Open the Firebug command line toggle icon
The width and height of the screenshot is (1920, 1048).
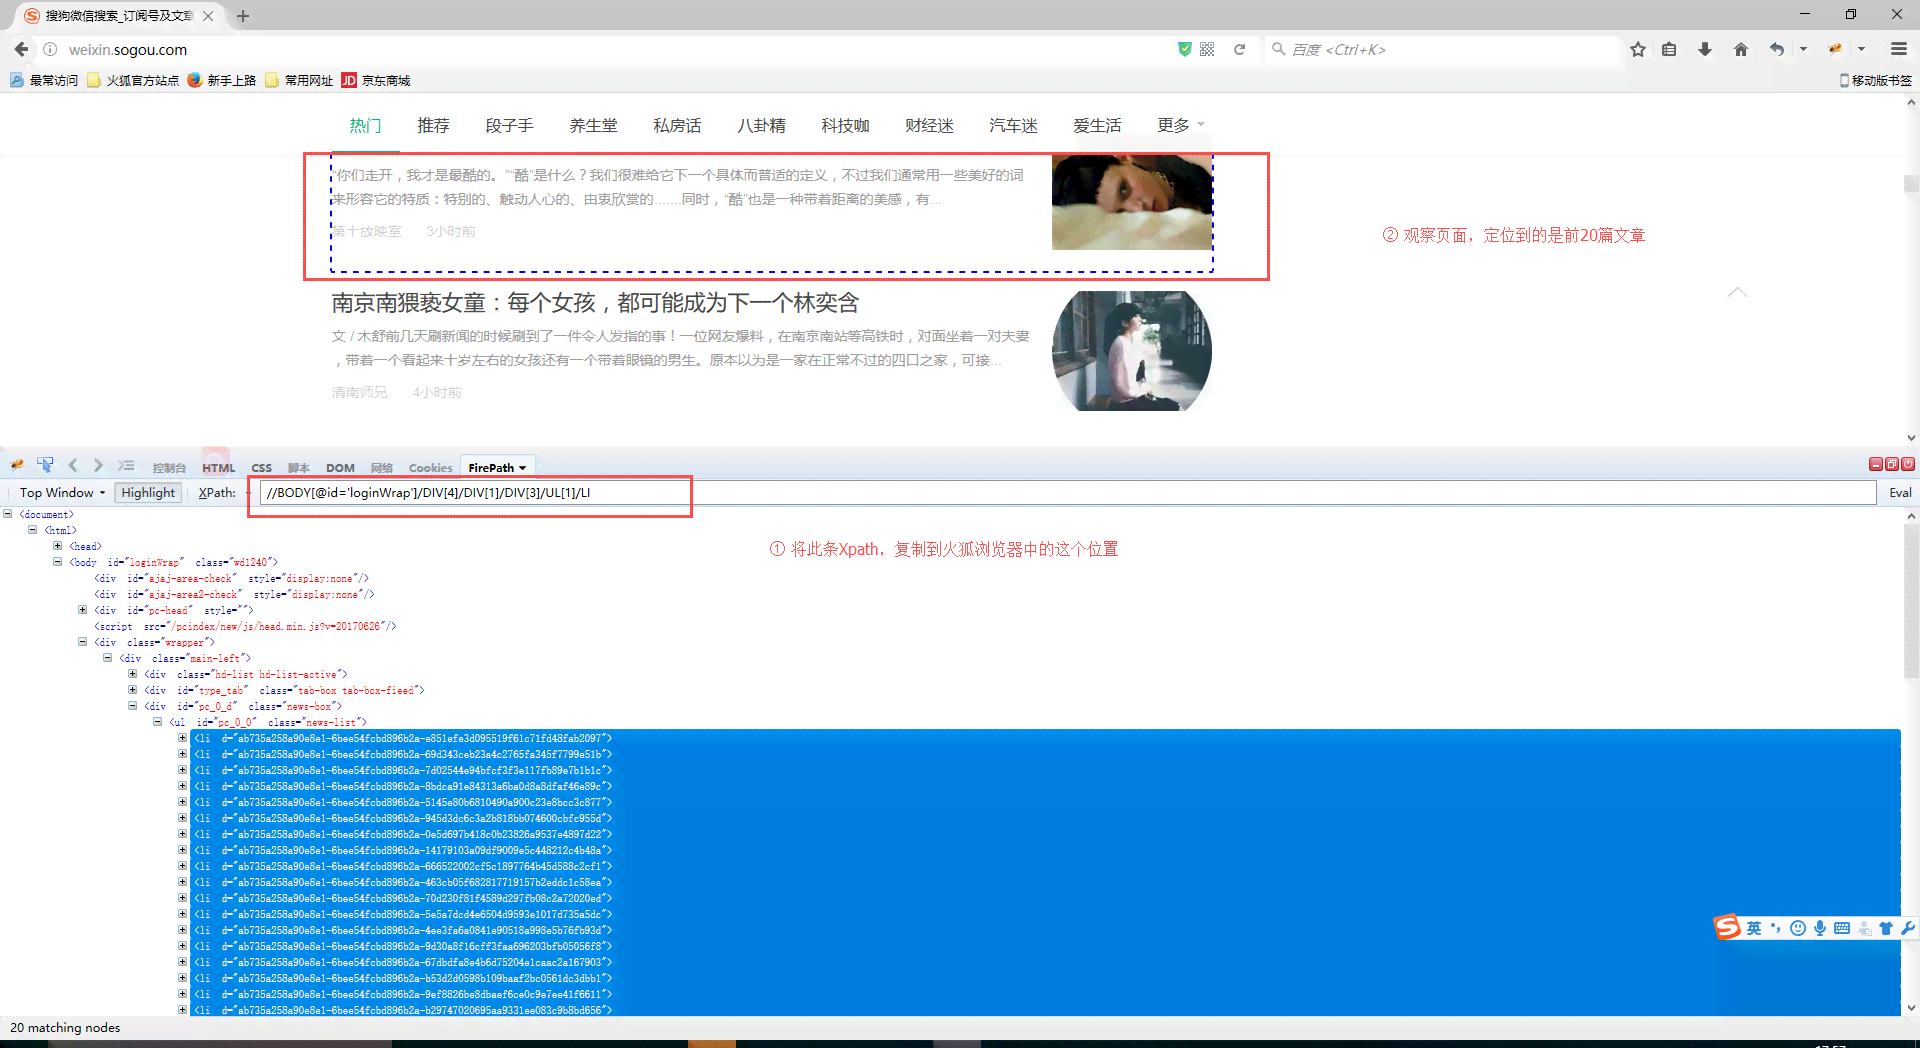click(x=126, y=465)
